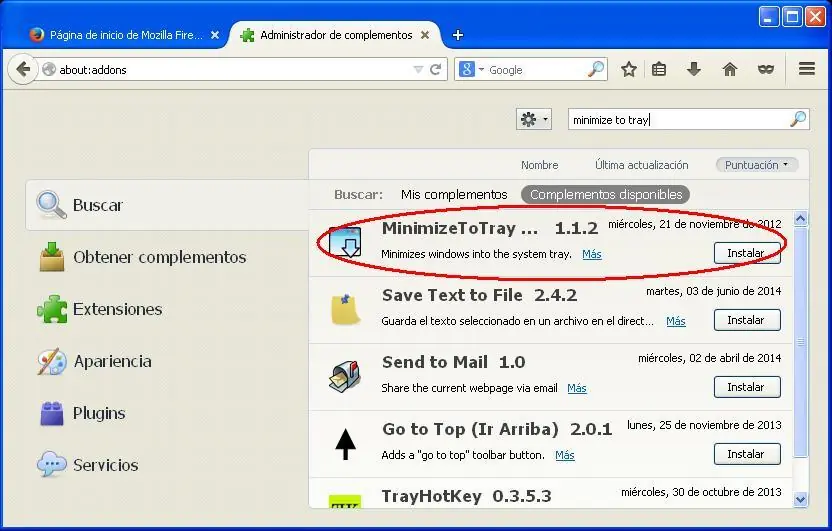This screenshot has height=531, width=832.
Task: Close the Página de inicio tab
Action: tap(215, 35)
